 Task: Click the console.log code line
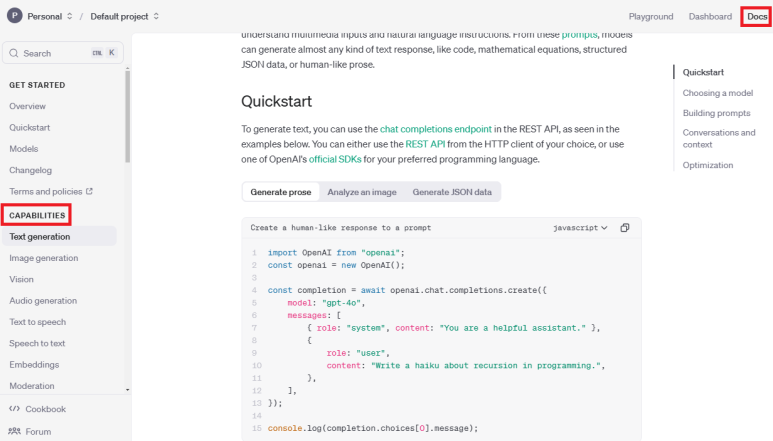(373, 428)
